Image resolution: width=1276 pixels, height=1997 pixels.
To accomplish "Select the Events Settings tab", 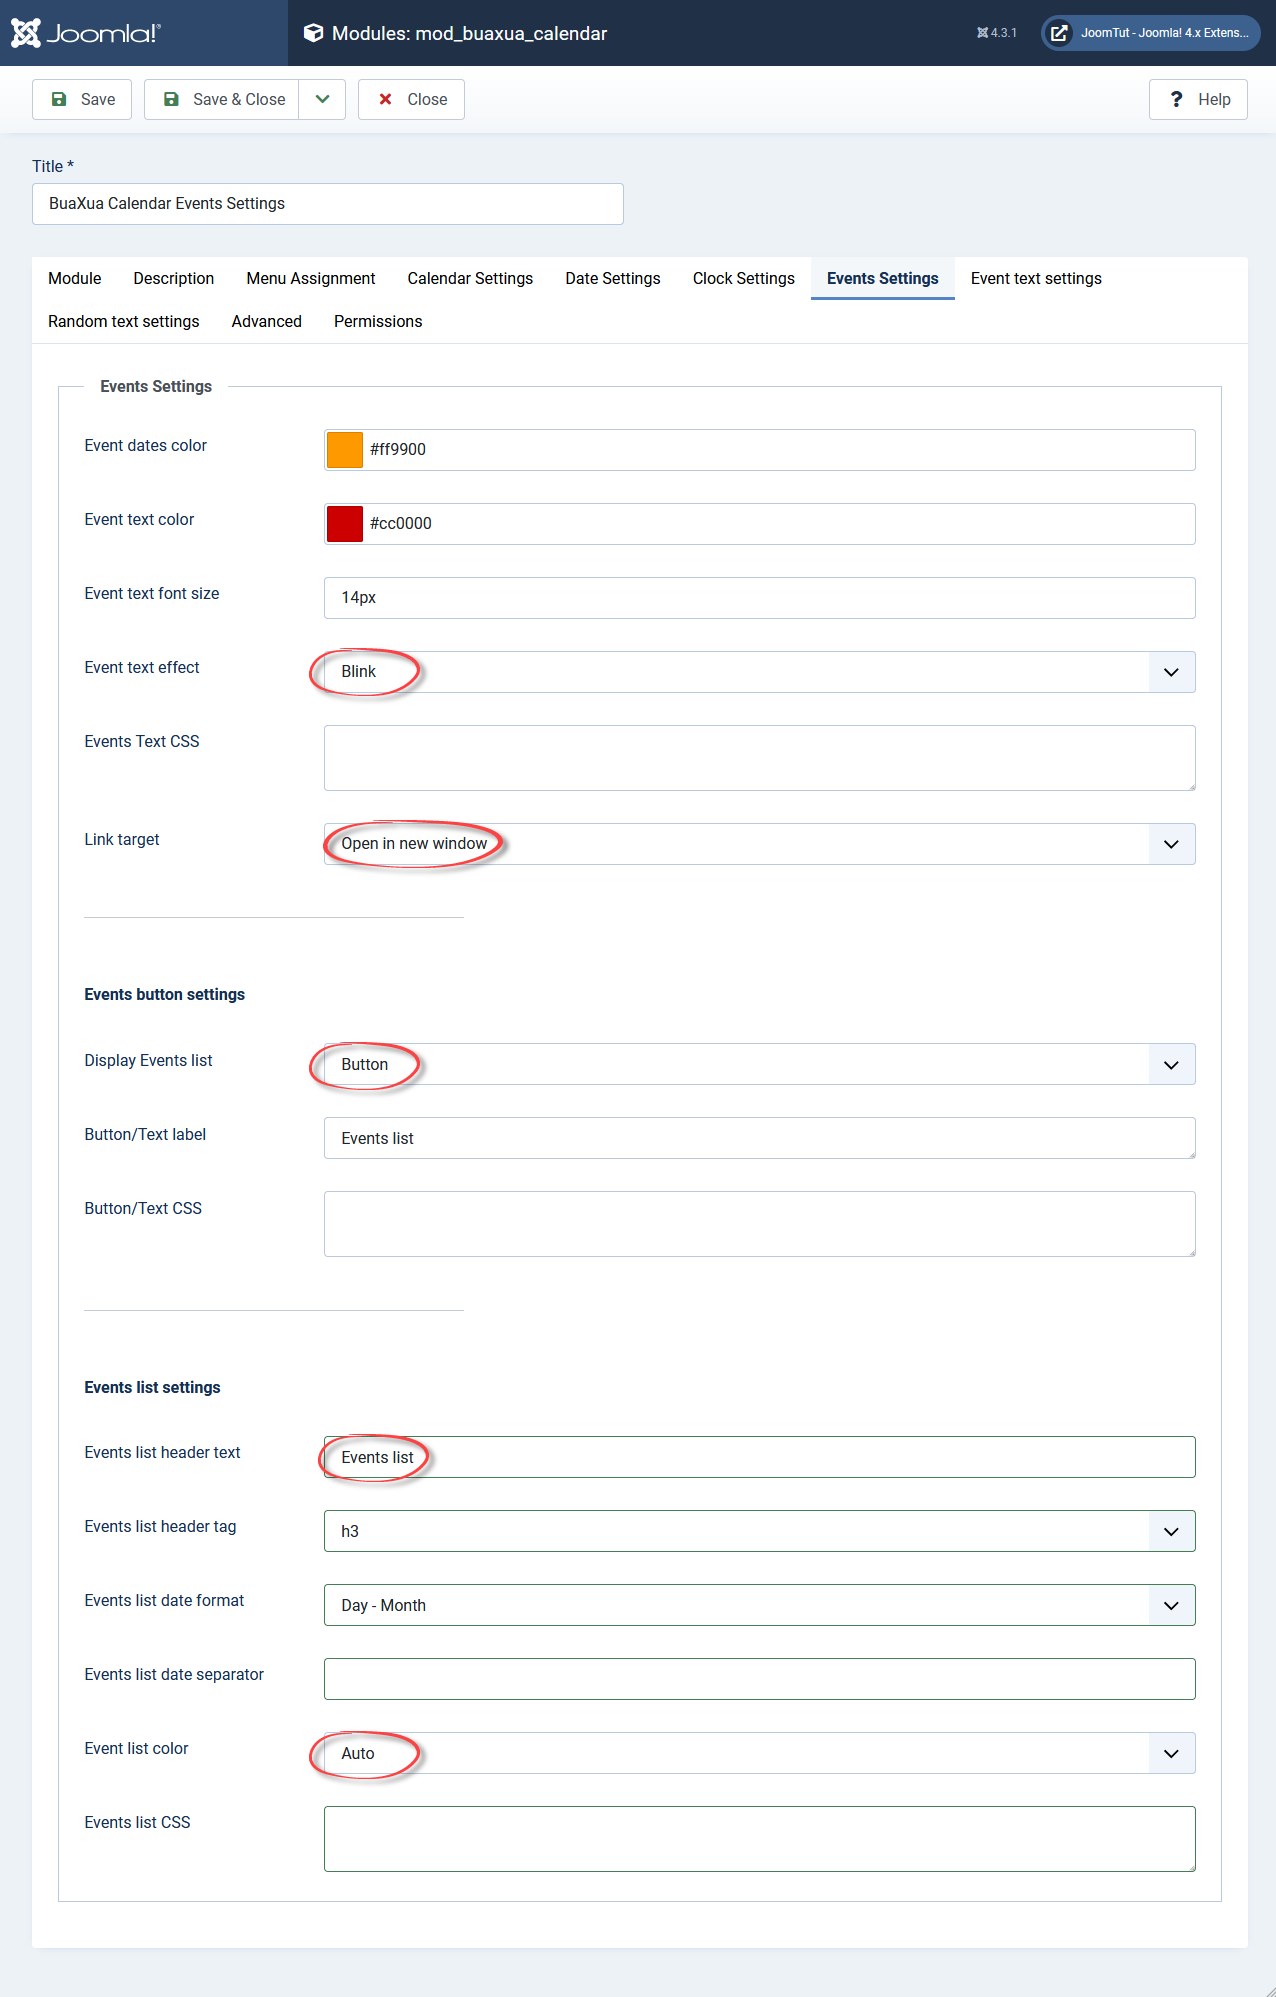I will pos(883,278).
